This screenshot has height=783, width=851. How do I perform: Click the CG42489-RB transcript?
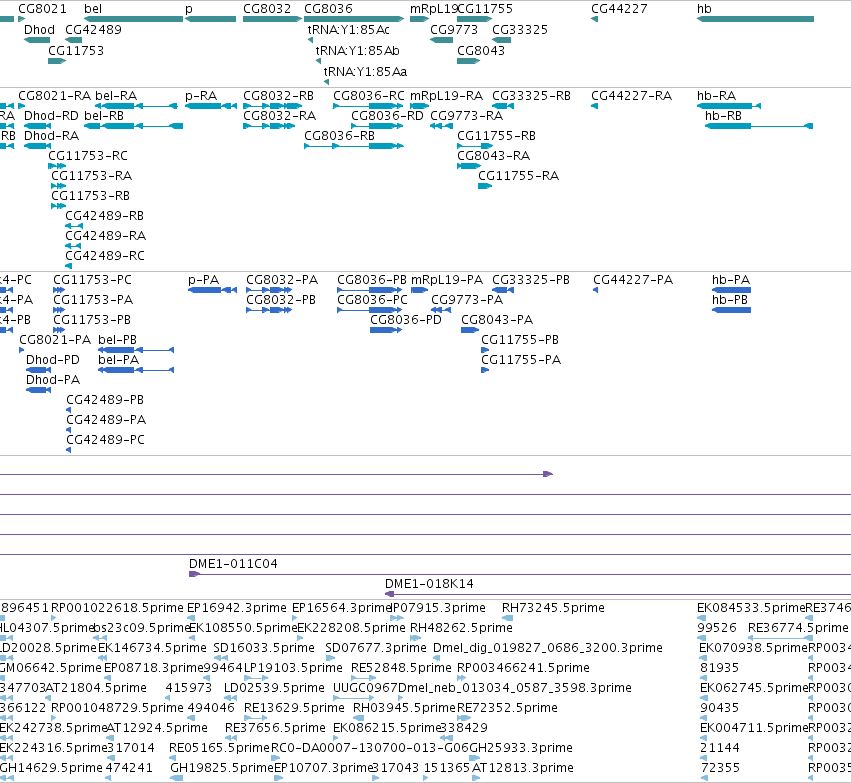tap(74, 226)
